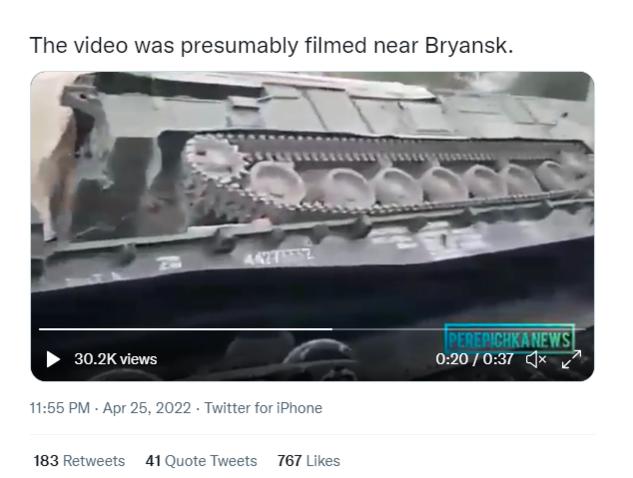Click the played portion of the progress bar
Viewport: 633px width, 478px height.
[x=185, y=329]
